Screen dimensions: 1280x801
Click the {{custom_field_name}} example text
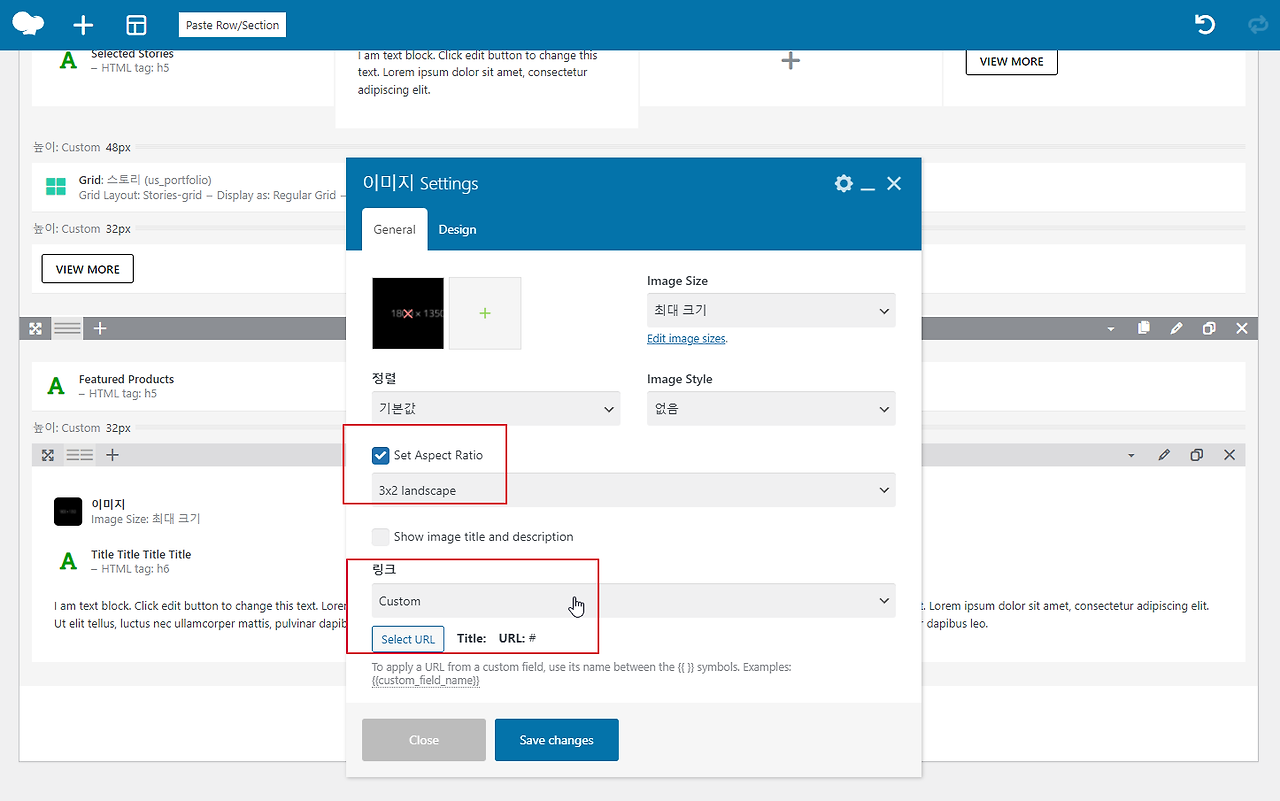point(425,680)
